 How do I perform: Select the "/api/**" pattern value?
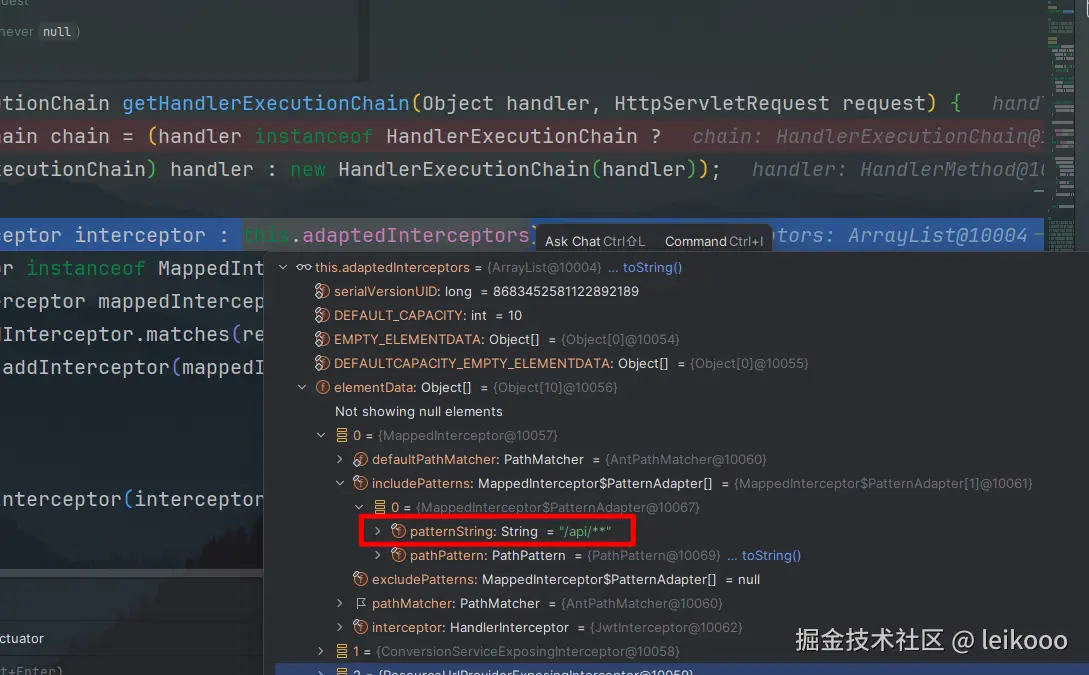(x=585, y=531)
